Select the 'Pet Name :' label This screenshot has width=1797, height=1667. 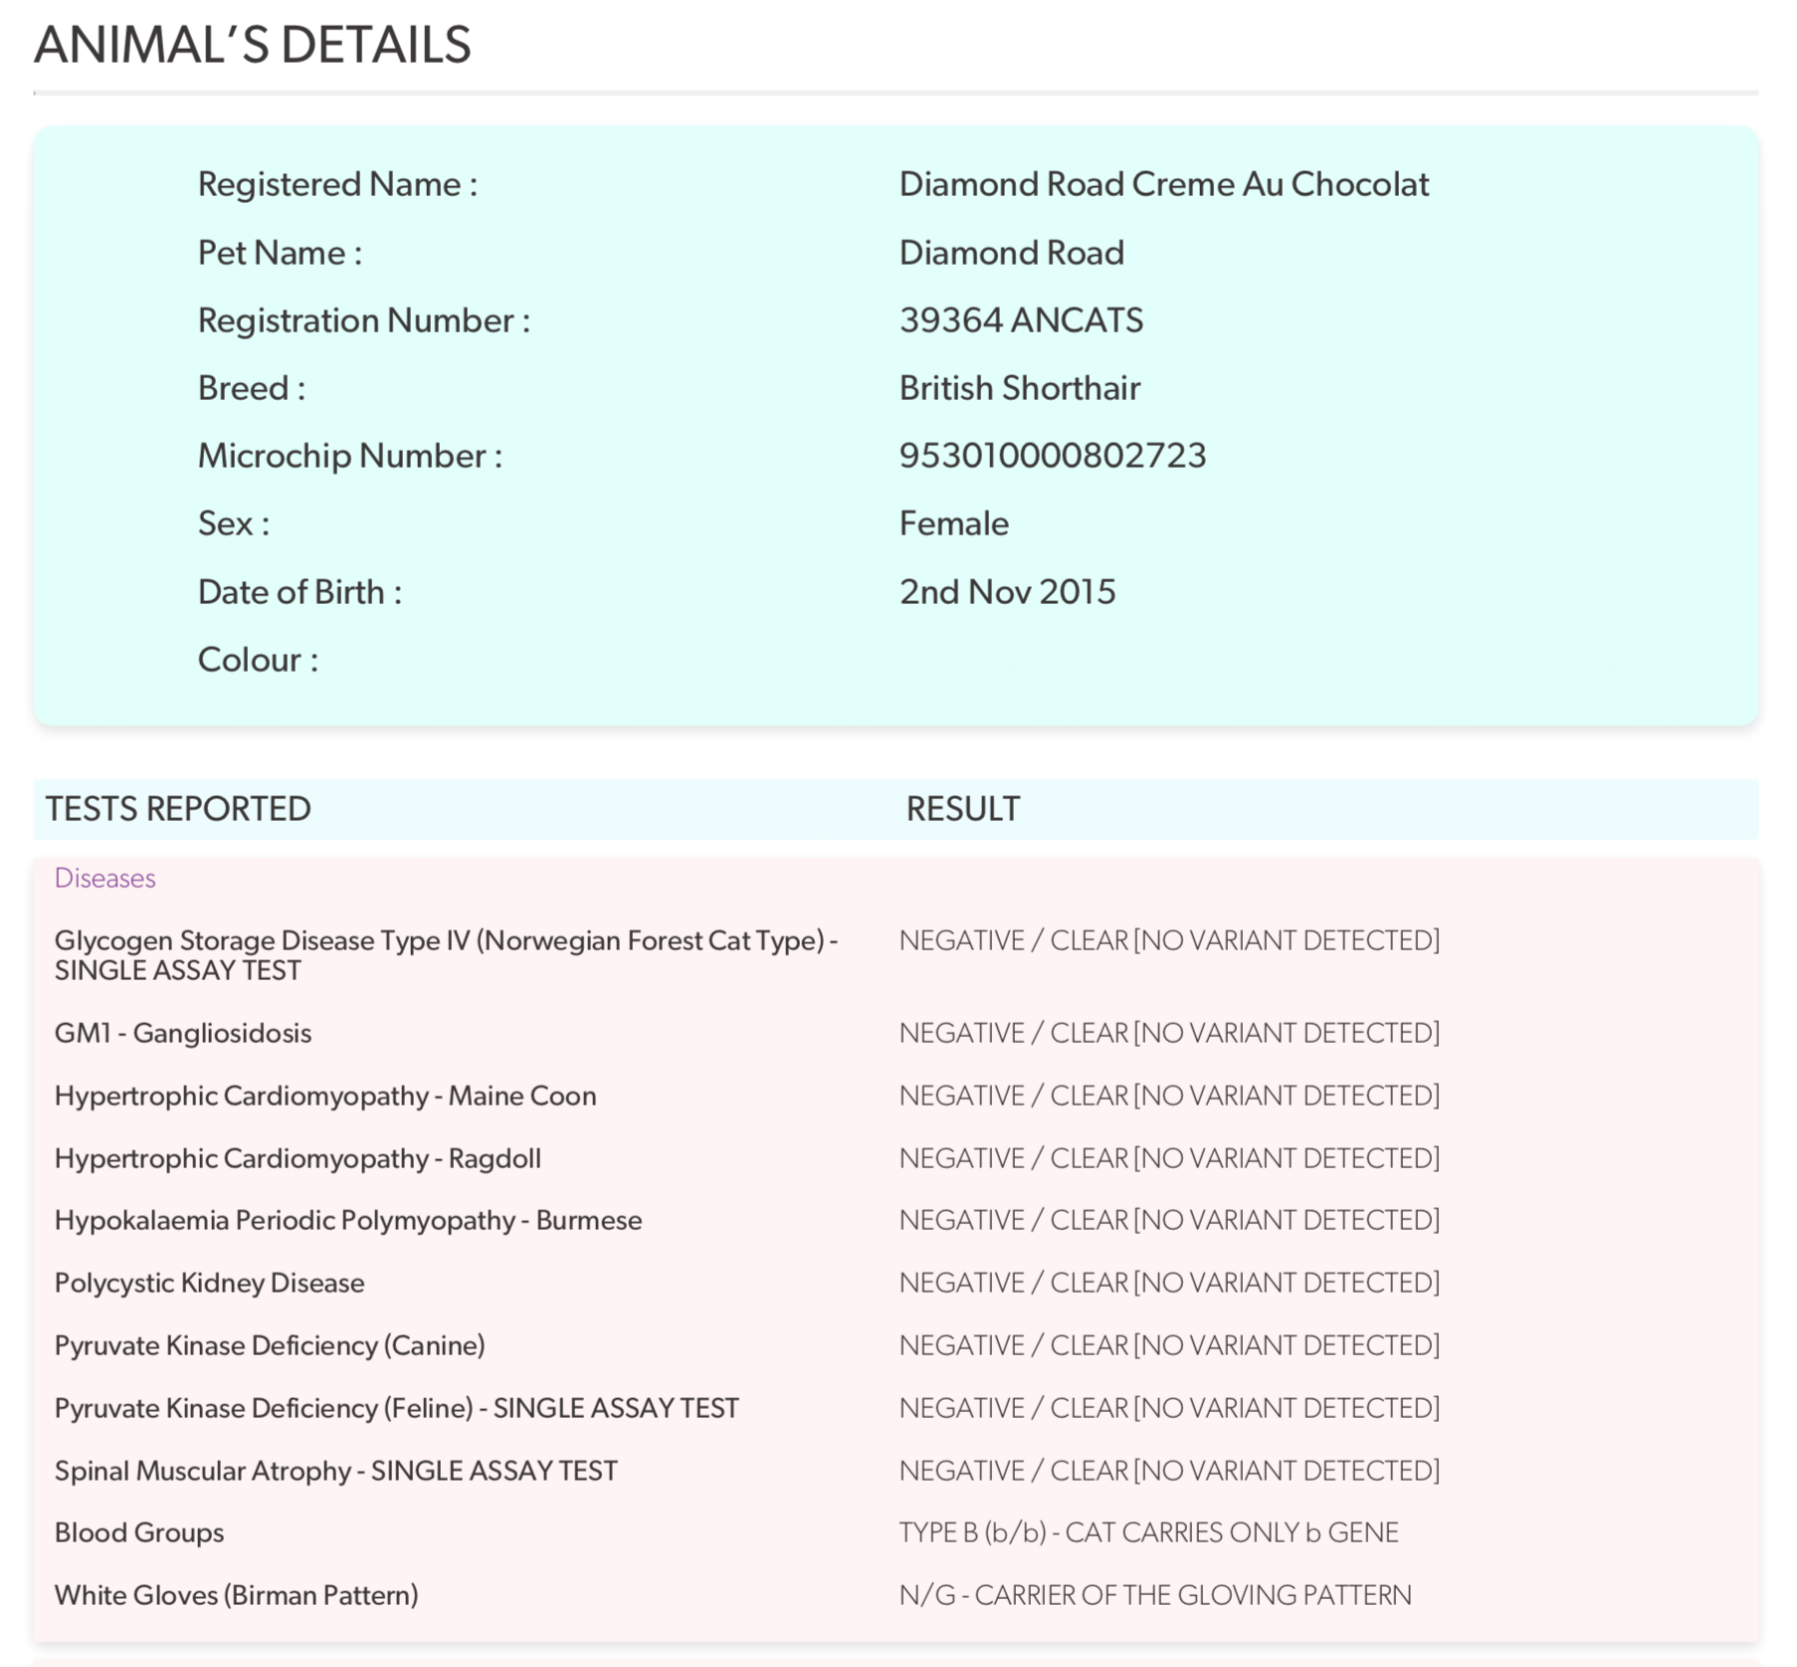pyautogui.click(x=280, y=253)
